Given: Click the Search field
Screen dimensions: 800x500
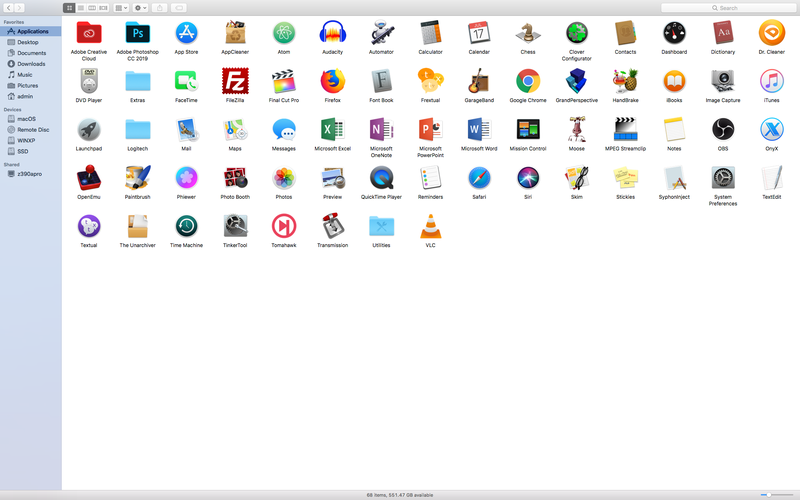Looking at the screenshot, I should (x=728, y=8).
